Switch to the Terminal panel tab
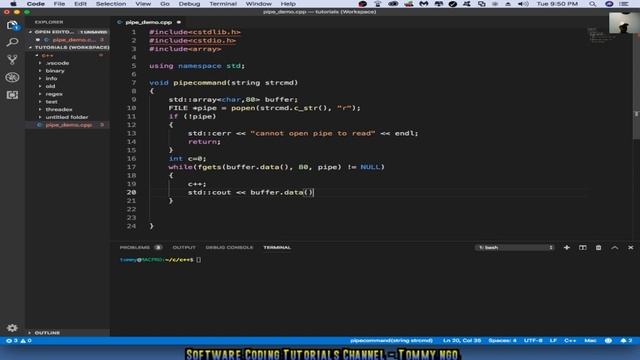The height and width of the screenshot is (360, 640). pyautogui.click(x=277, y=247)
